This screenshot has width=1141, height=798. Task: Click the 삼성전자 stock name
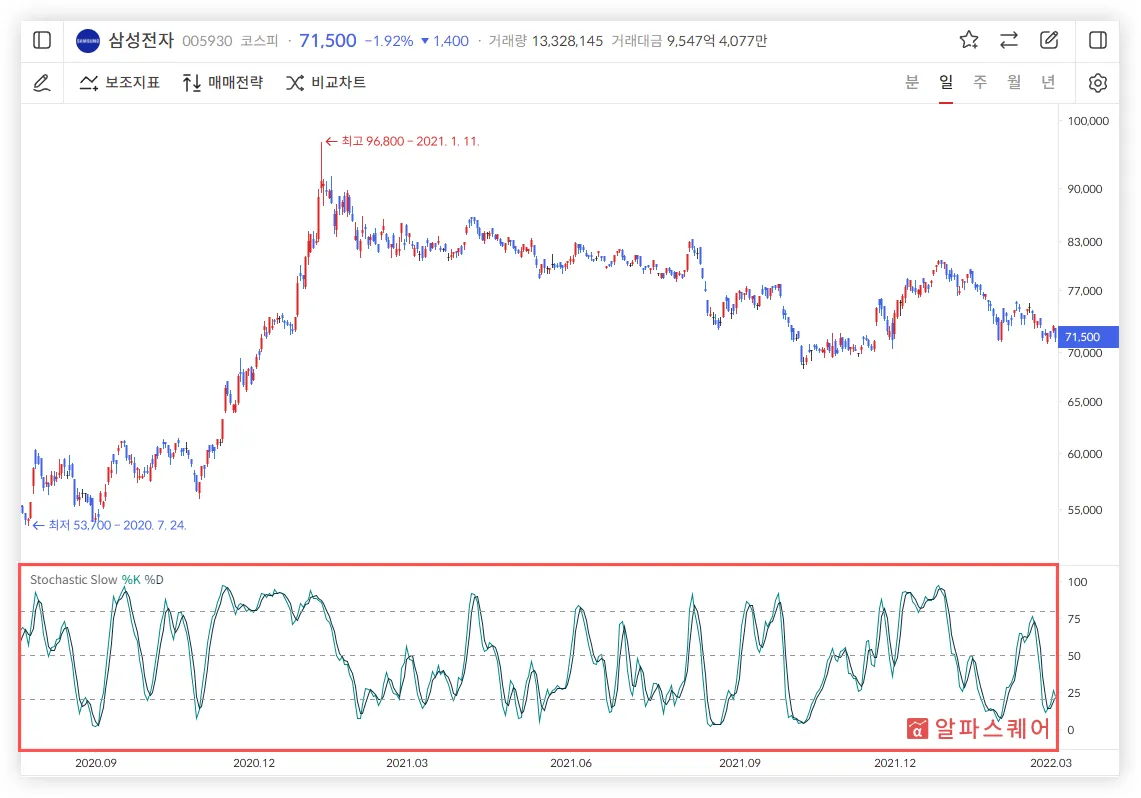tap(141, 40)
